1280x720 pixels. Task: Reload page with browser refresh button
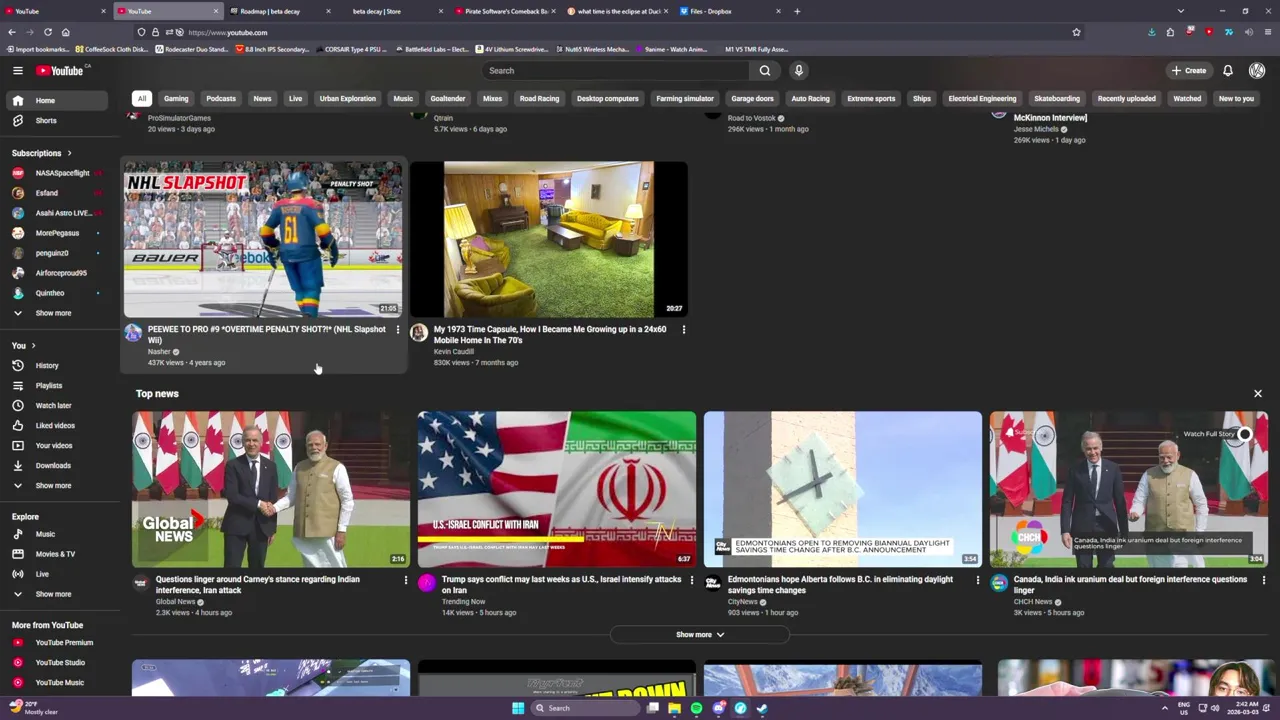click(47, 32)
